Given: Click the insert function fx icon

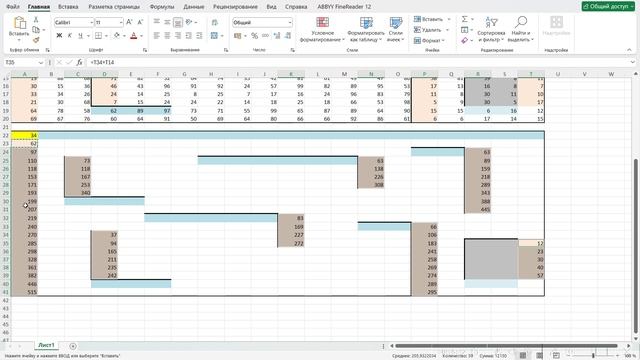Looking at the screenshot, I should click(80, 62).
